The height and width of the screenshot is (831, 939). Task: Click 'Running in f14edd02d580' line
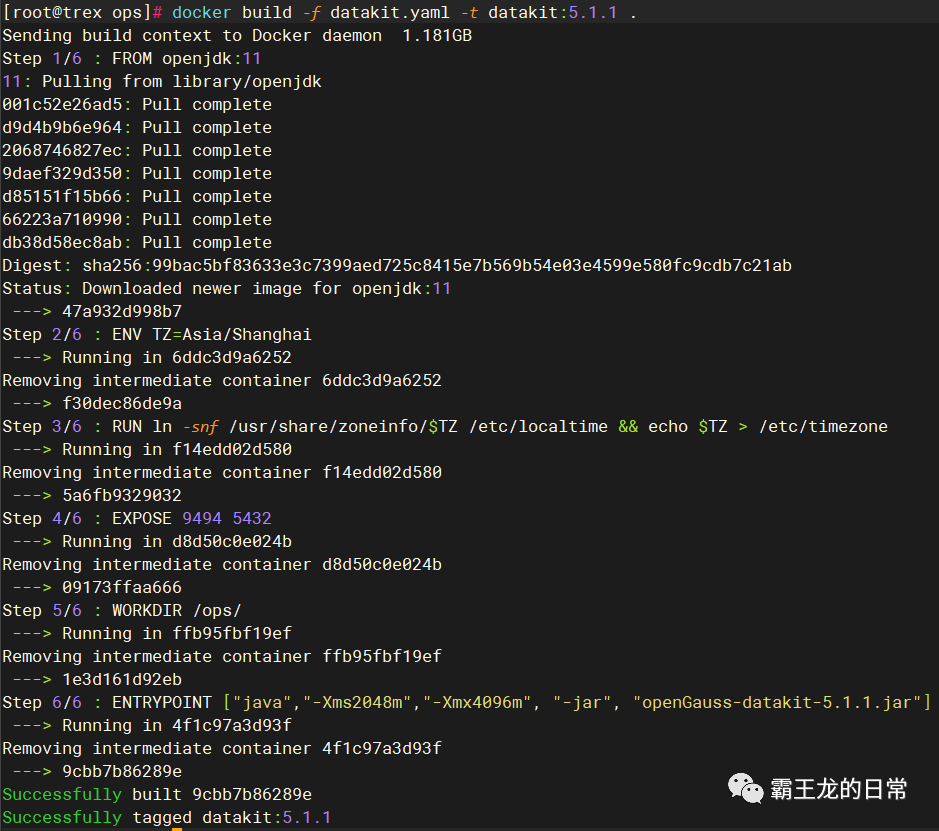click(152, 450)
